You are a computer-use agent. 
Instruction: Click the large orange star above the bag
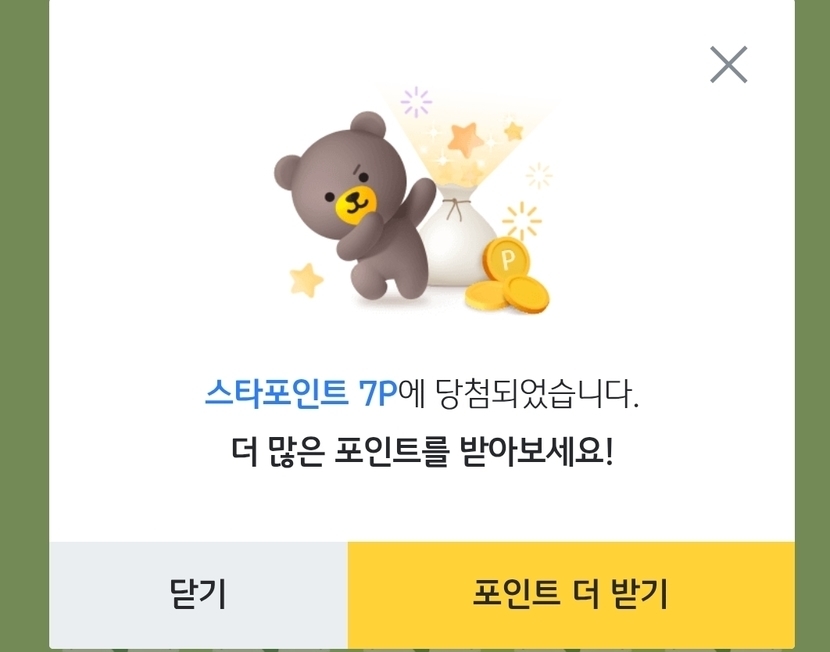pyautogui.click(x=465, y=139)
